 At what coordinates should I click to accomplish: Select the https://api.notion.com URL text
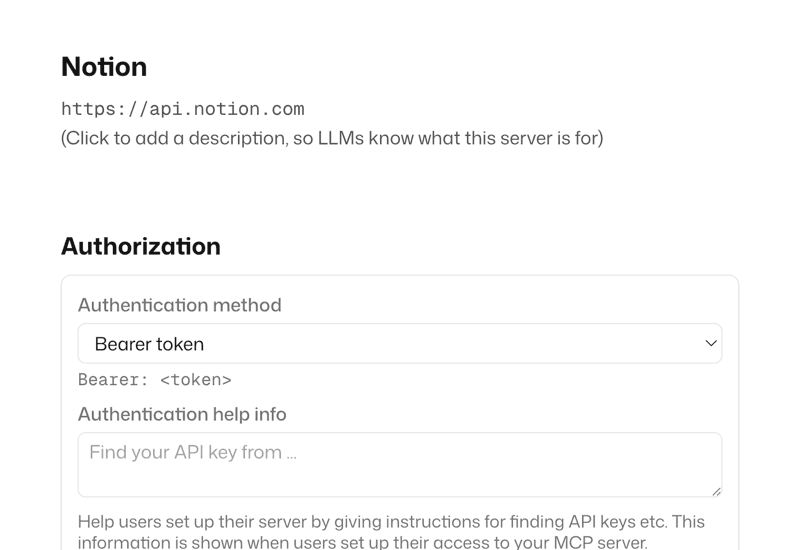point(182,109)
